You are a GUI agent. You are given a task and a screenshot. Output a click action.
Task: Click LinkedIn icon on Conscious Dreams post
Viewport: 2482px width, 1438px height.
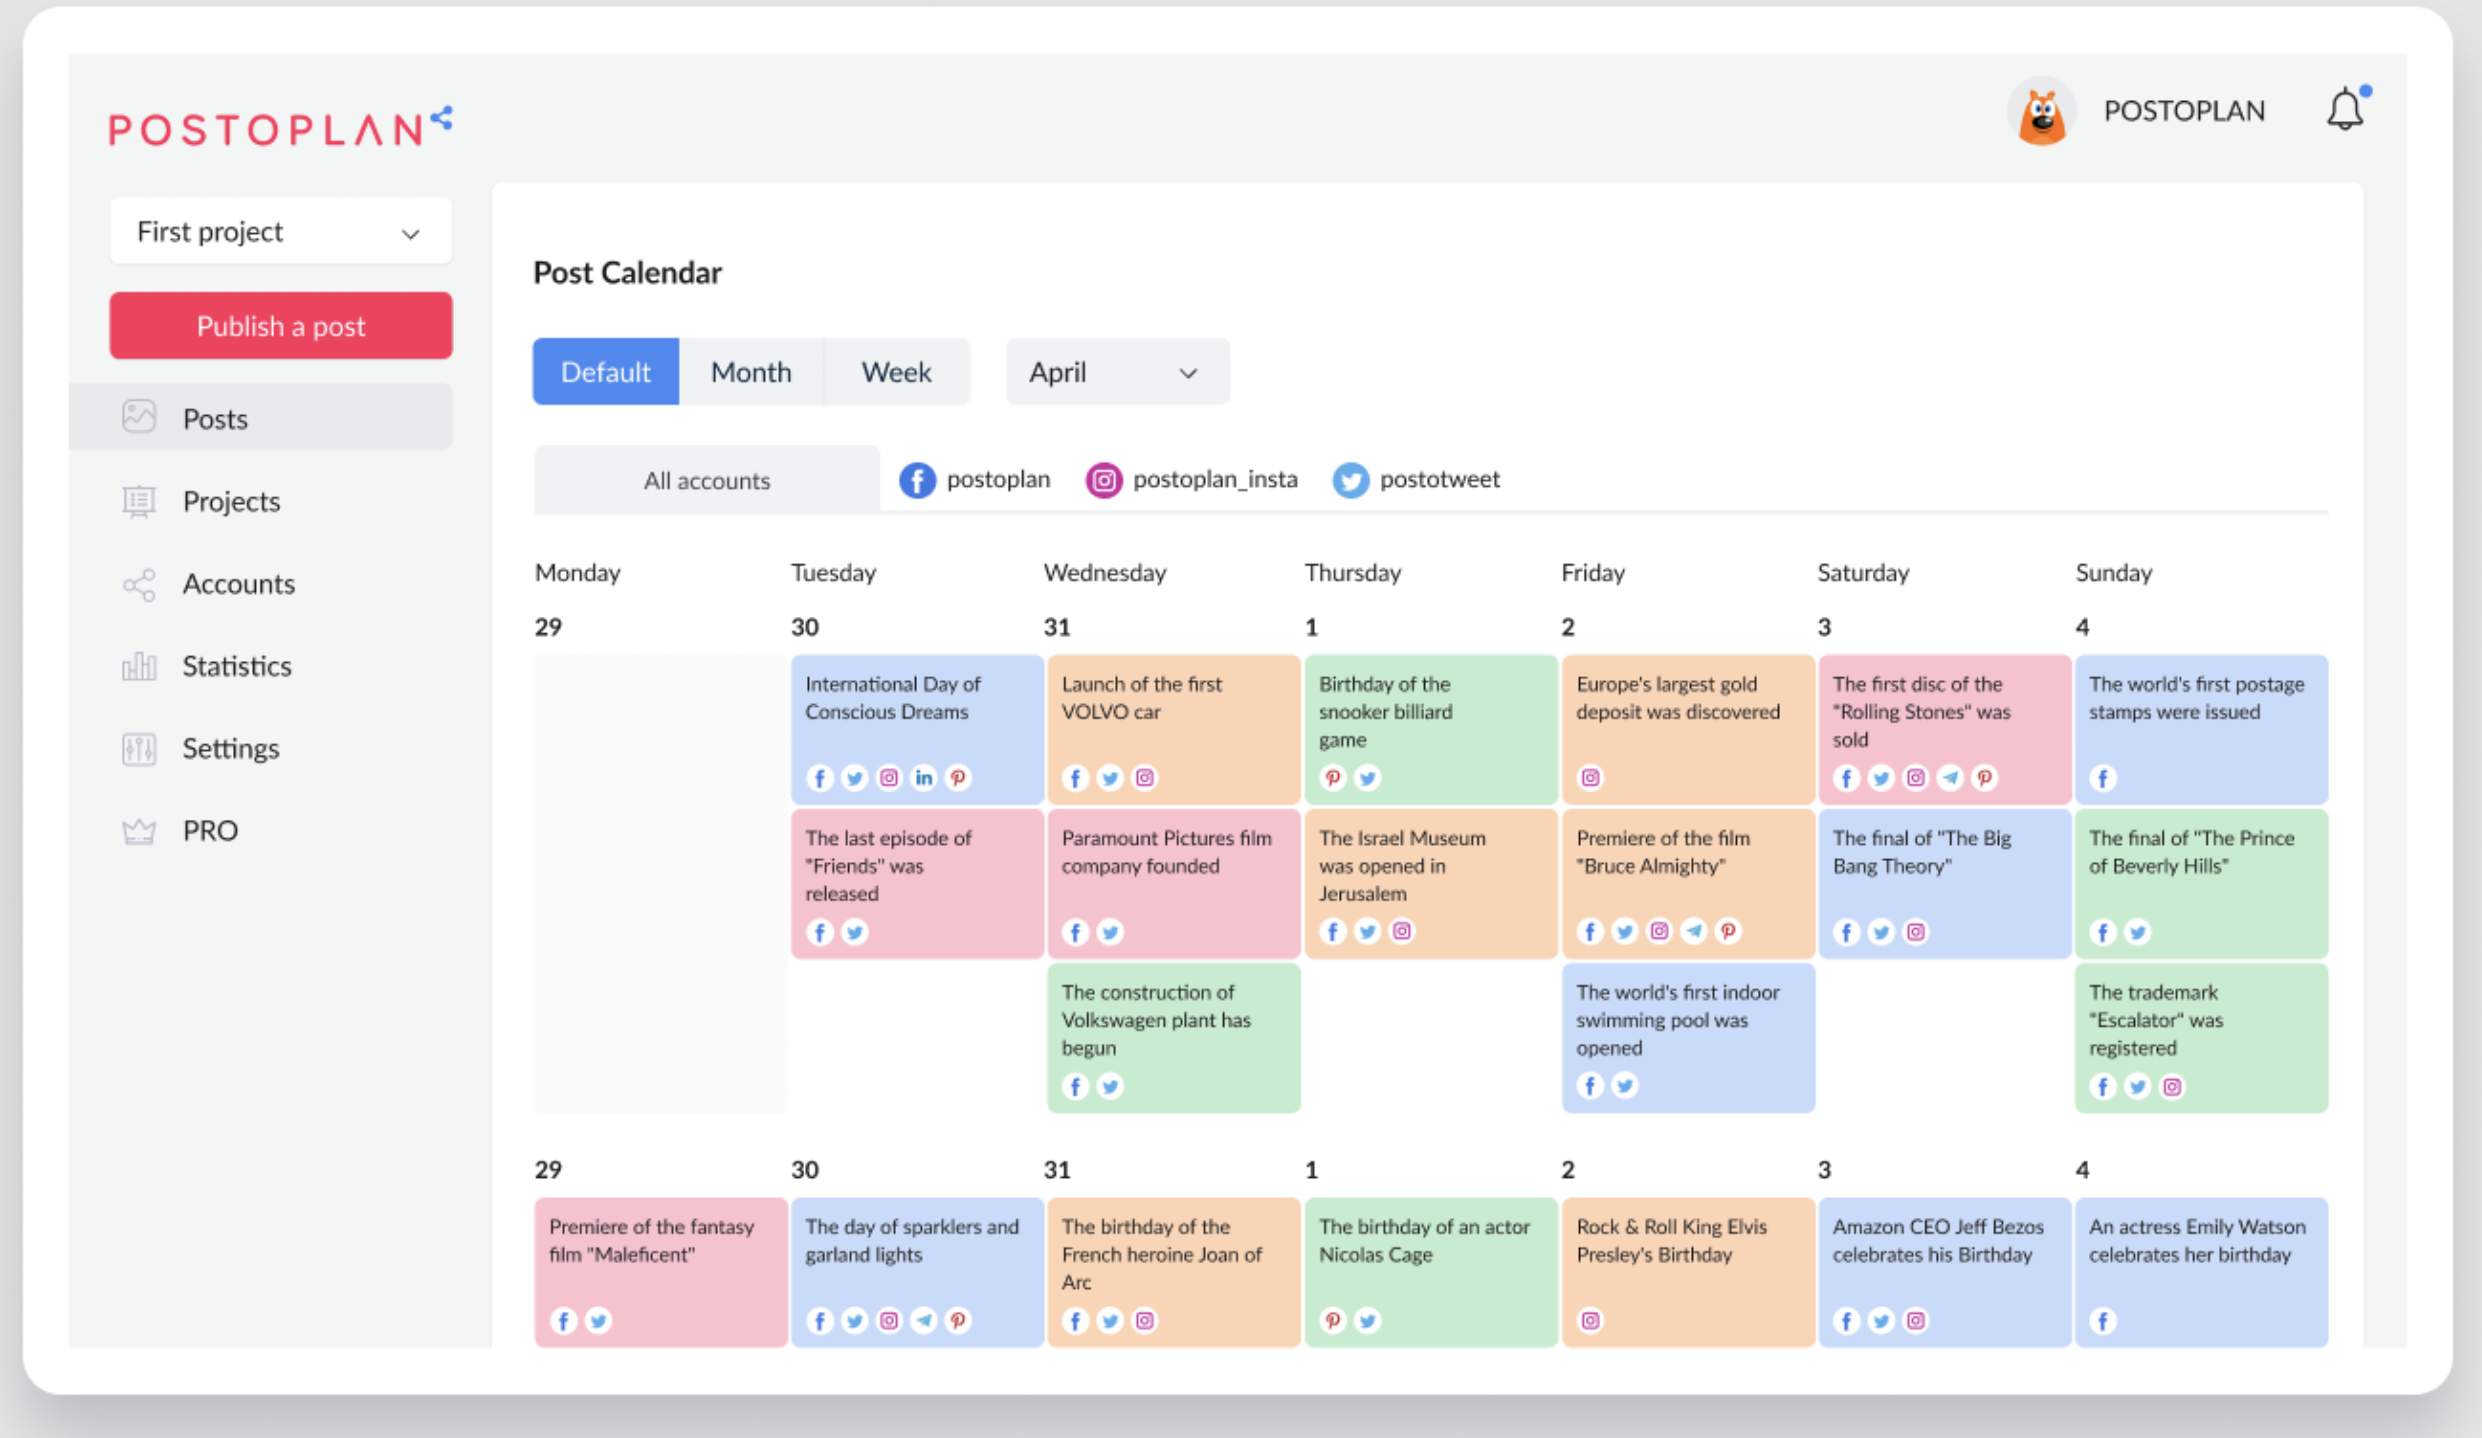(x=924, y=777)
